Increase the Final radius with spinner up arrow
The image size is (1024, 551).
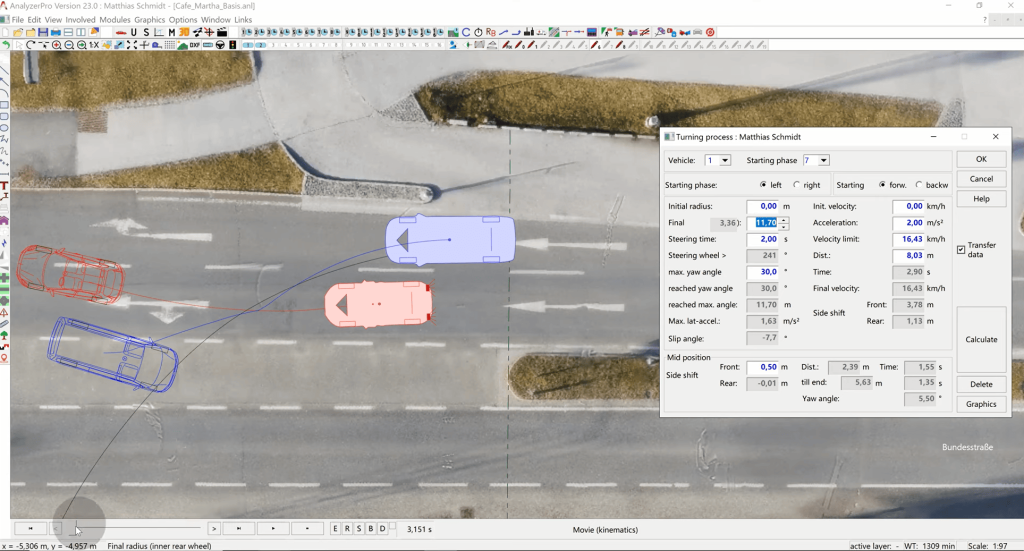point(784,219)
